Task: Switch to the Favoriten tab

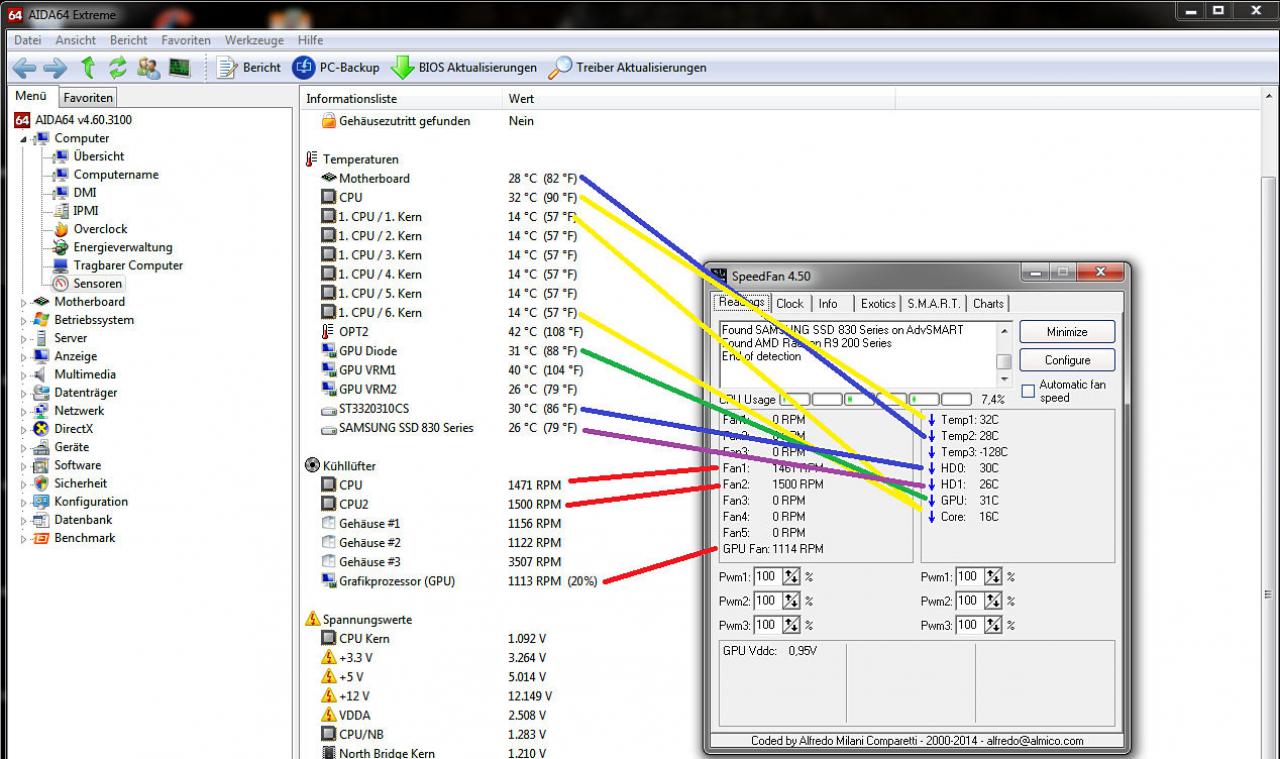Action: tap(88, 97)
